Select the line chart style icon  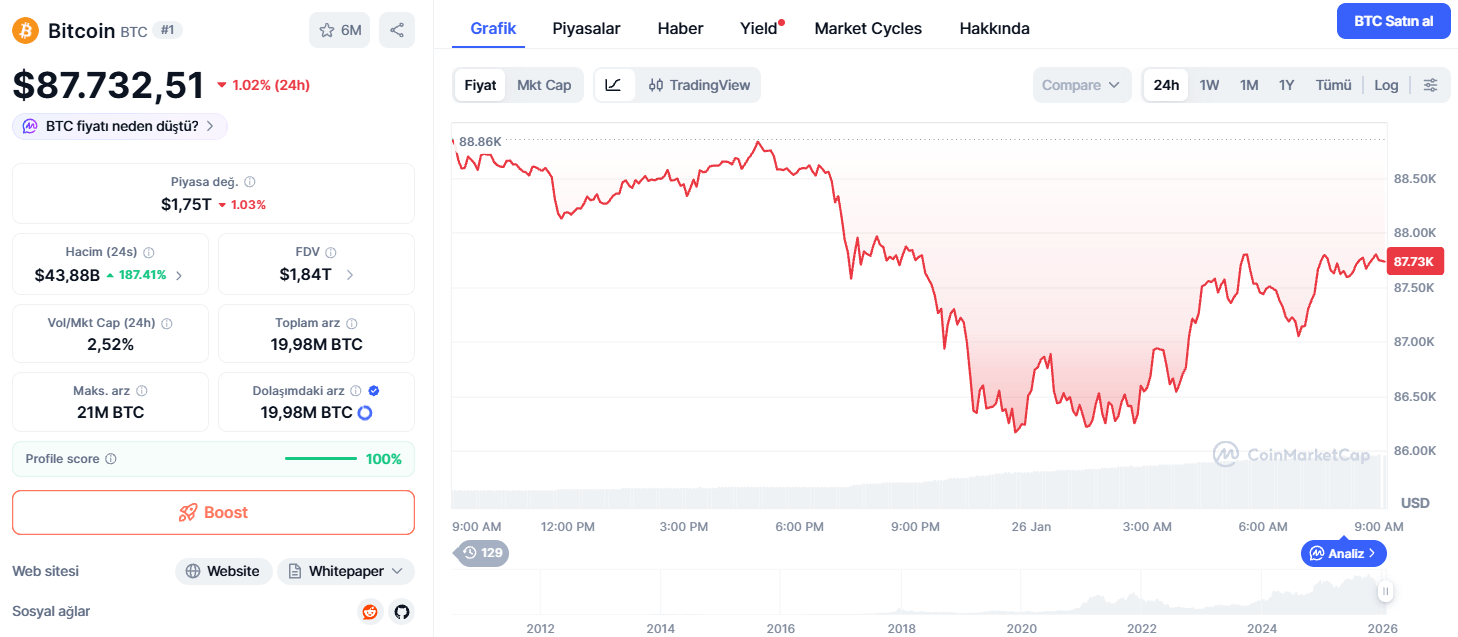pos(614,85)
